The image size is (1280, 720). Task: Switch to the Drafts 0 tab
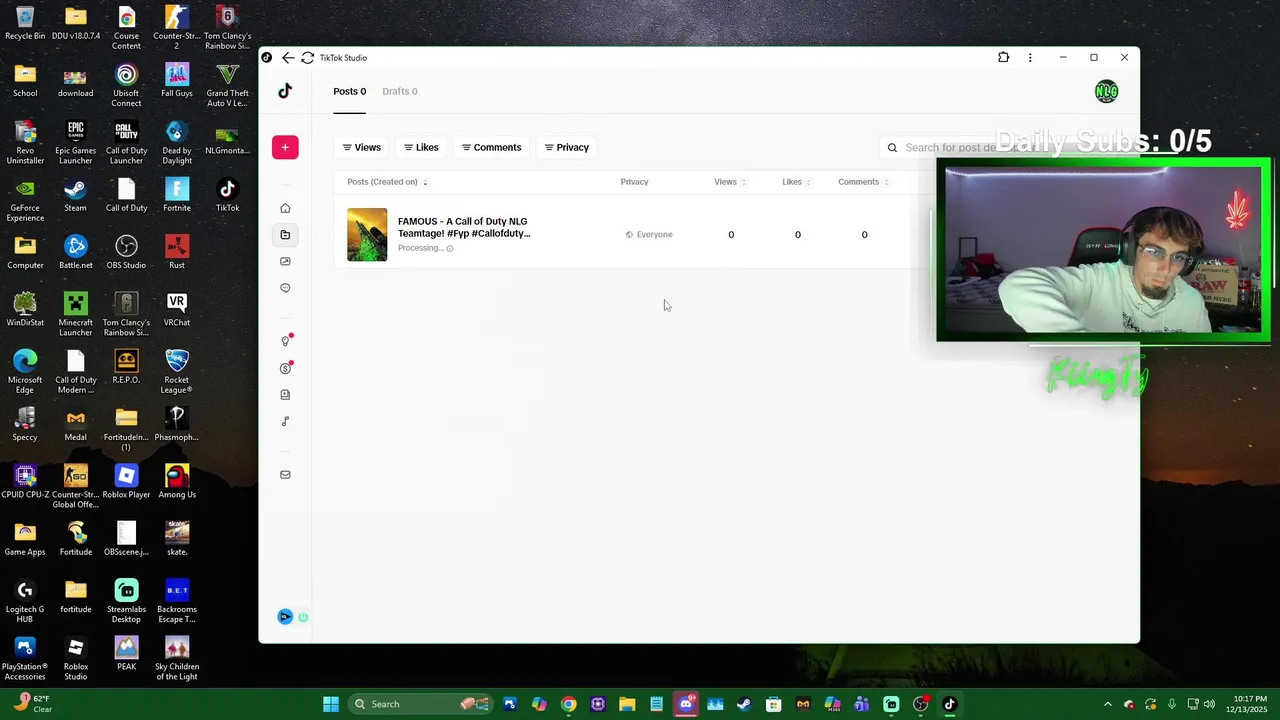(400, 91)
